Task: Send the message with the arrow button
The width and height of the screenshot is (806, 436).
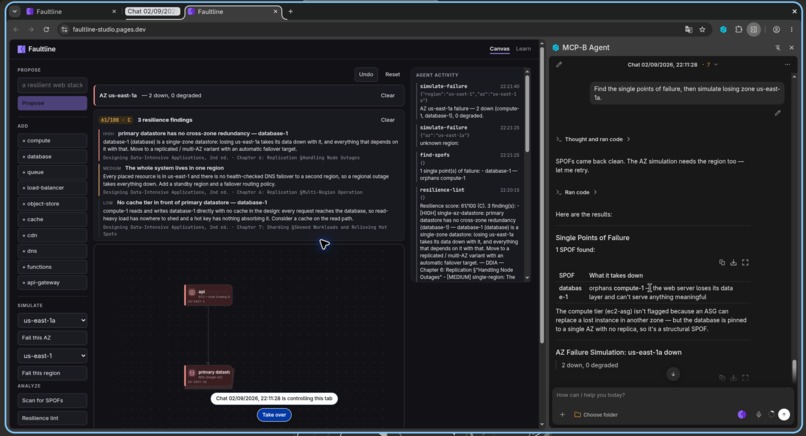Action: (783, 414)
